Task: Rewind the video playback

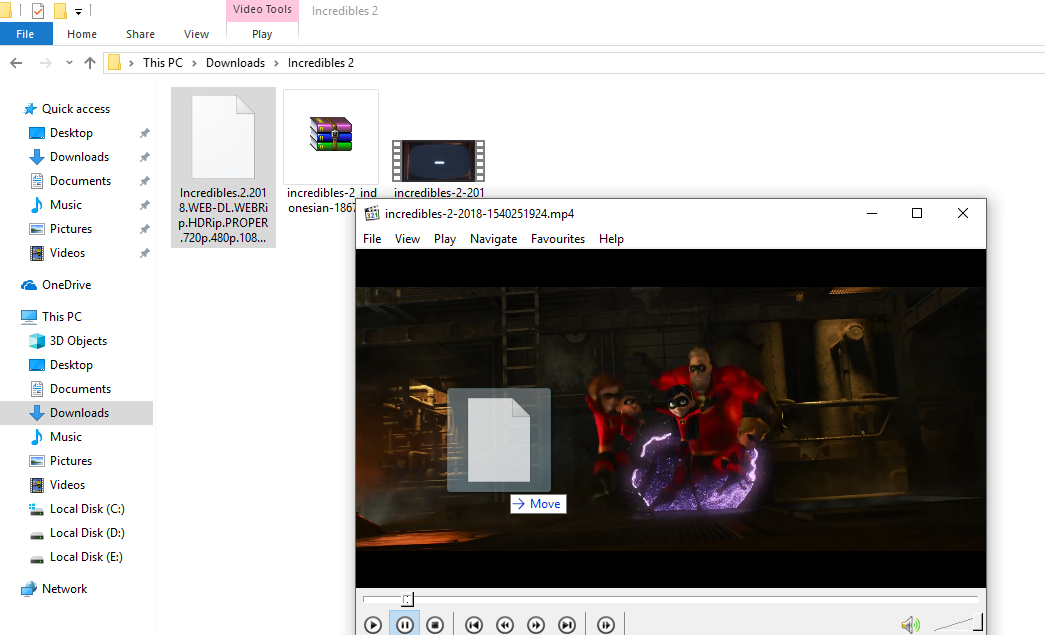Action: pos(505,624)
